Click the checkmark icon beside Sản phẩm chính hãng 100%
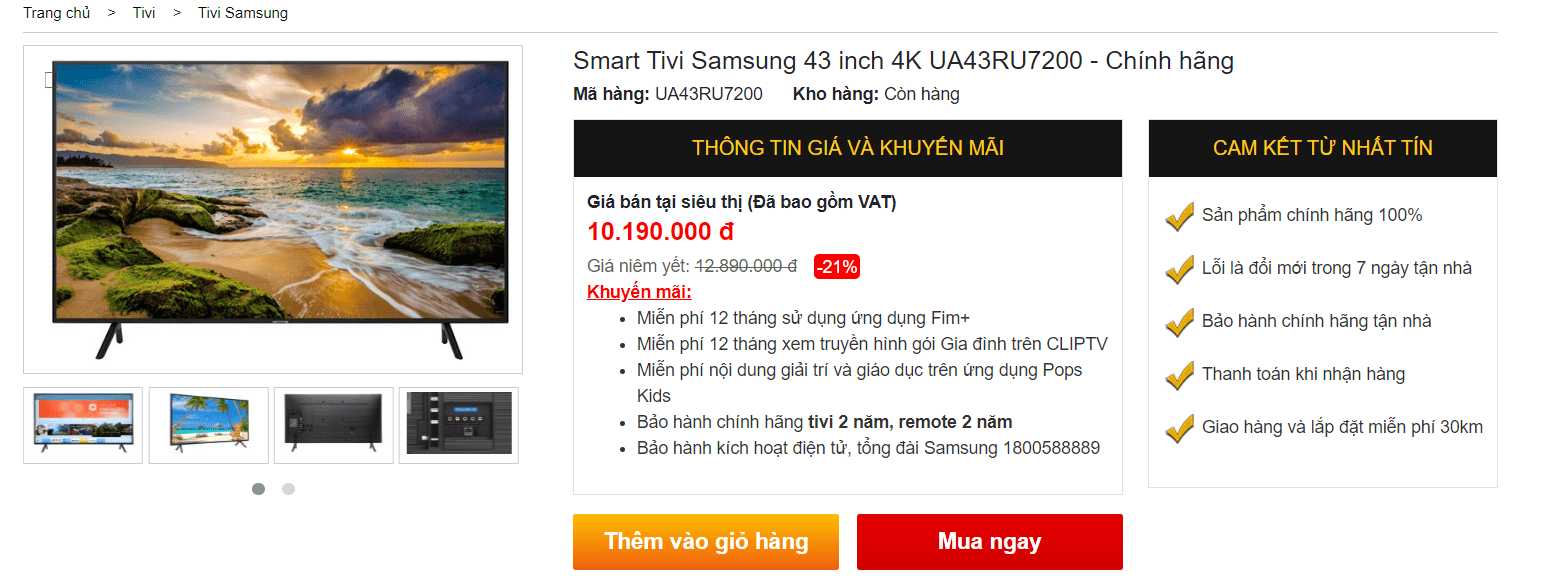This screenshot has height=587, width=1549. pyautogui.click(x=1180, y=216)
